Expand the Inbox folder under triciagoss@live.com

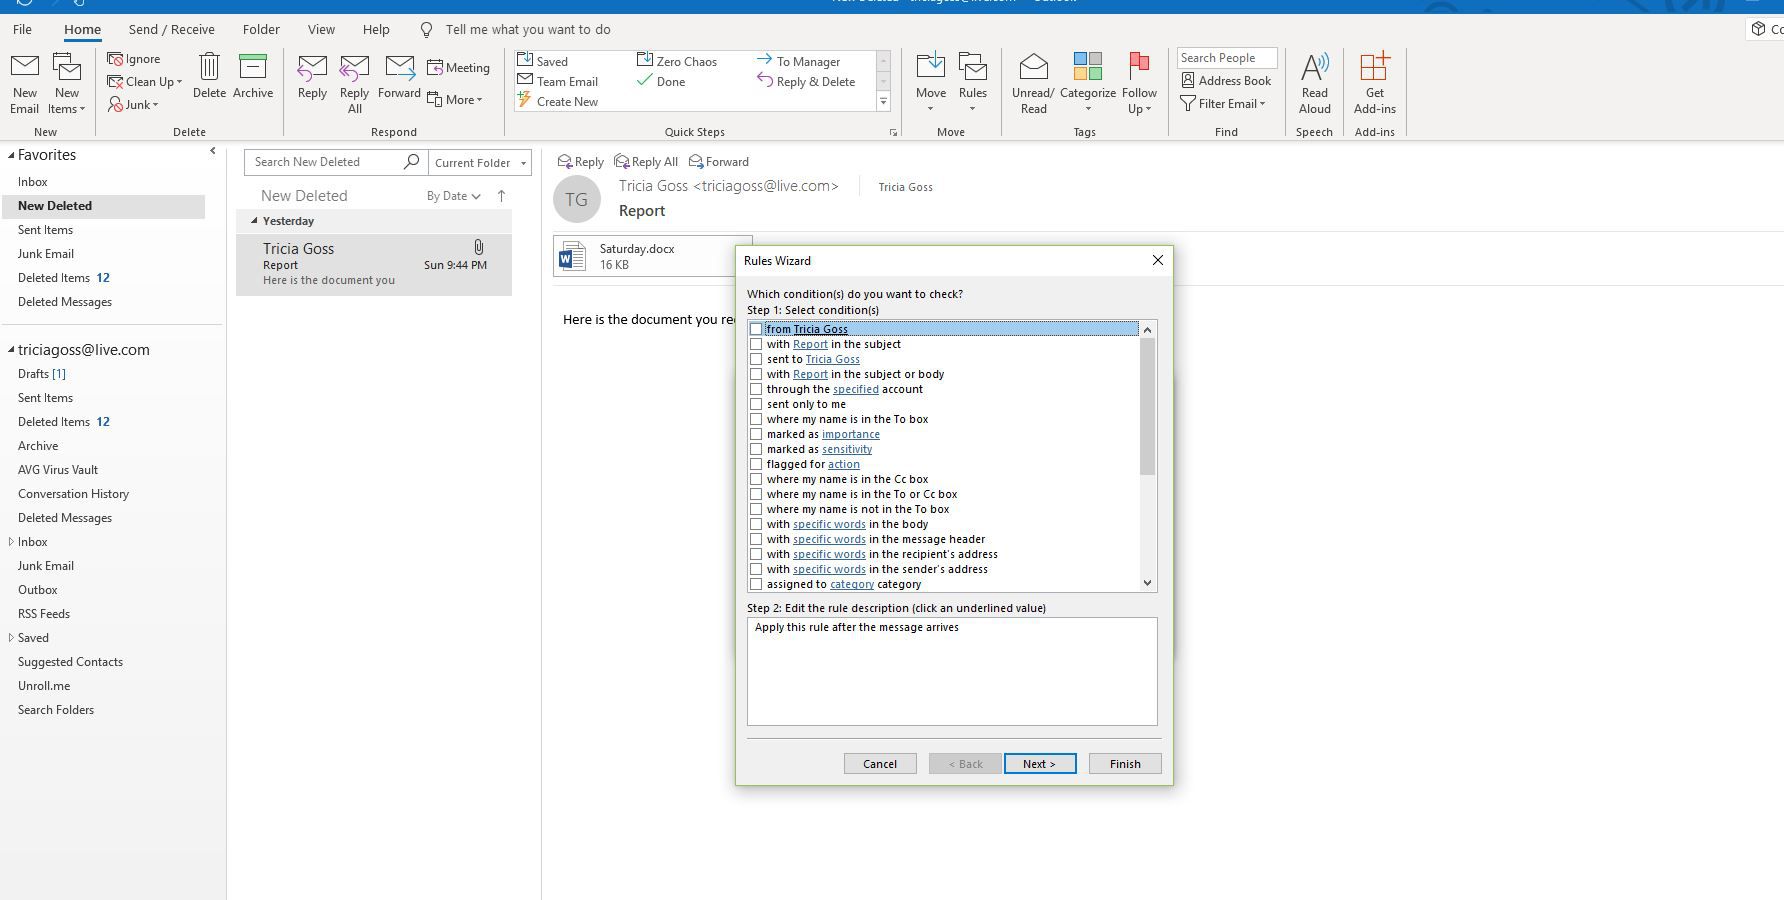pos(11,542)
